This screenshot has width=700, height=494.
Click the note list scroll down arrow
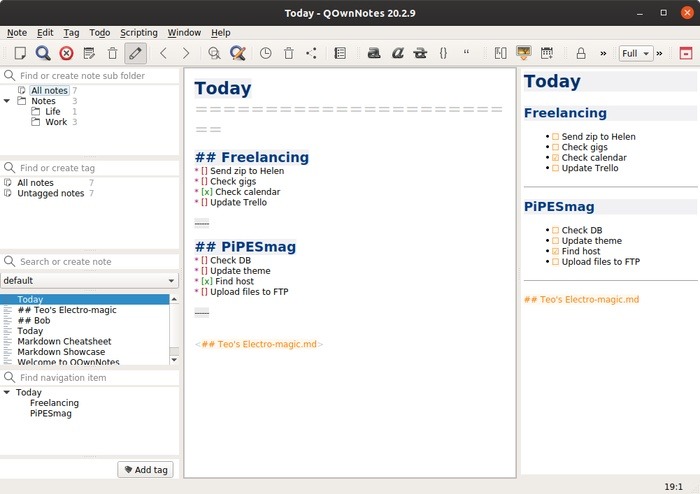pyautogui.click(x=174, y=360)
